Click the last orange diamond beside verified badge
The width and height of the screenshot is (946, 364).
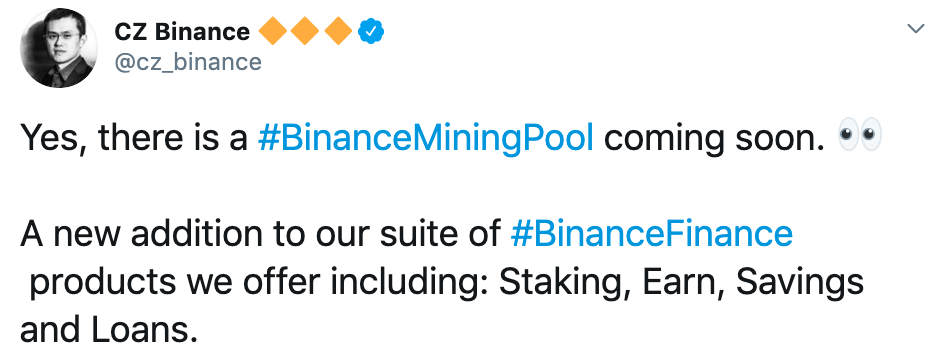coord(338,32)
